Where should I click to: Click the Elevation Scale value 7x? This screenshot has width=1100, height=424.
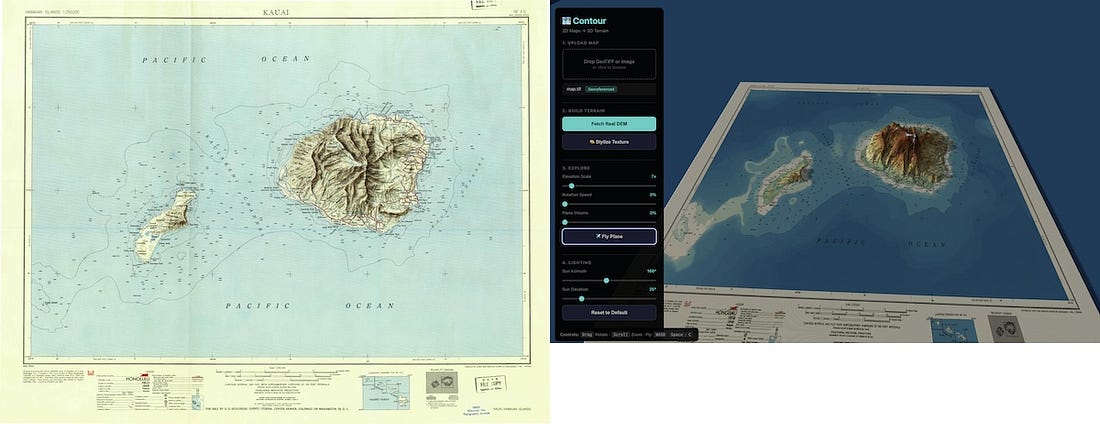click(653, 176)
